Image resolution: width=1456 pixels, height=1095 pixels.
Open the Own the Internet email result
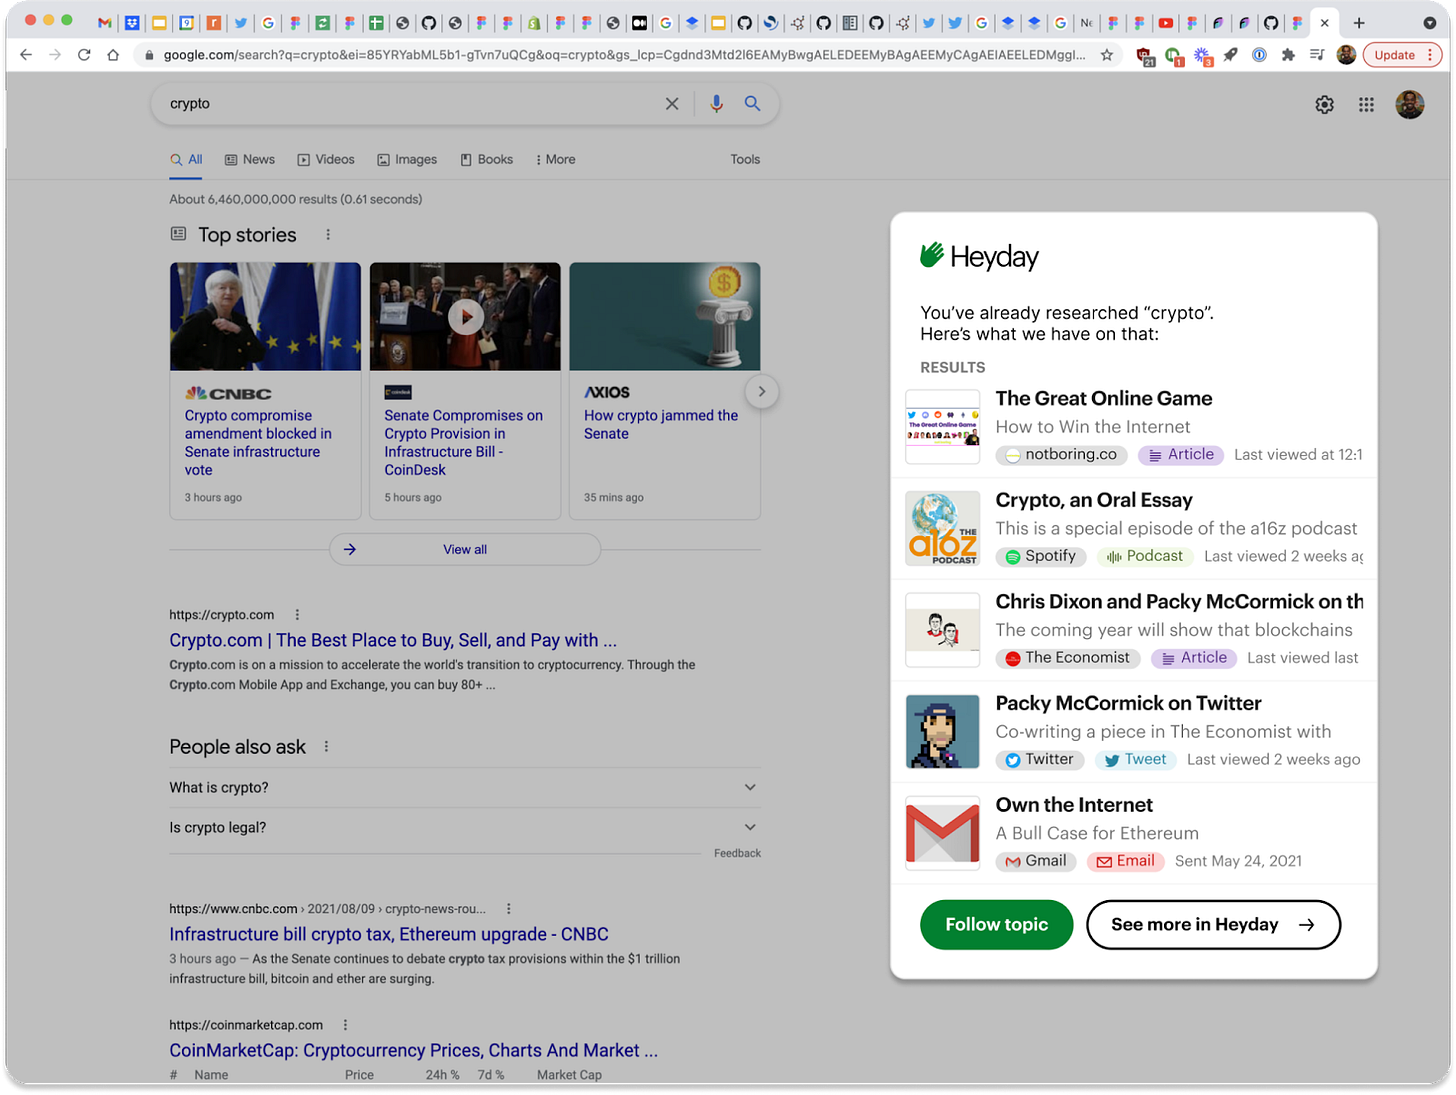click(x=1134, y=834)
